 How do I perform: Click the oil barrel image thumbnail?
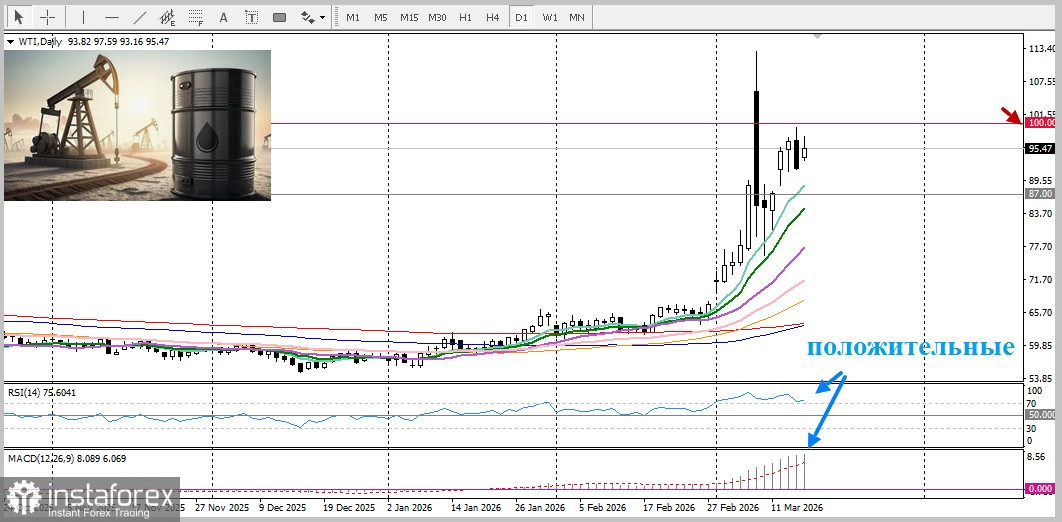(137, 125)
